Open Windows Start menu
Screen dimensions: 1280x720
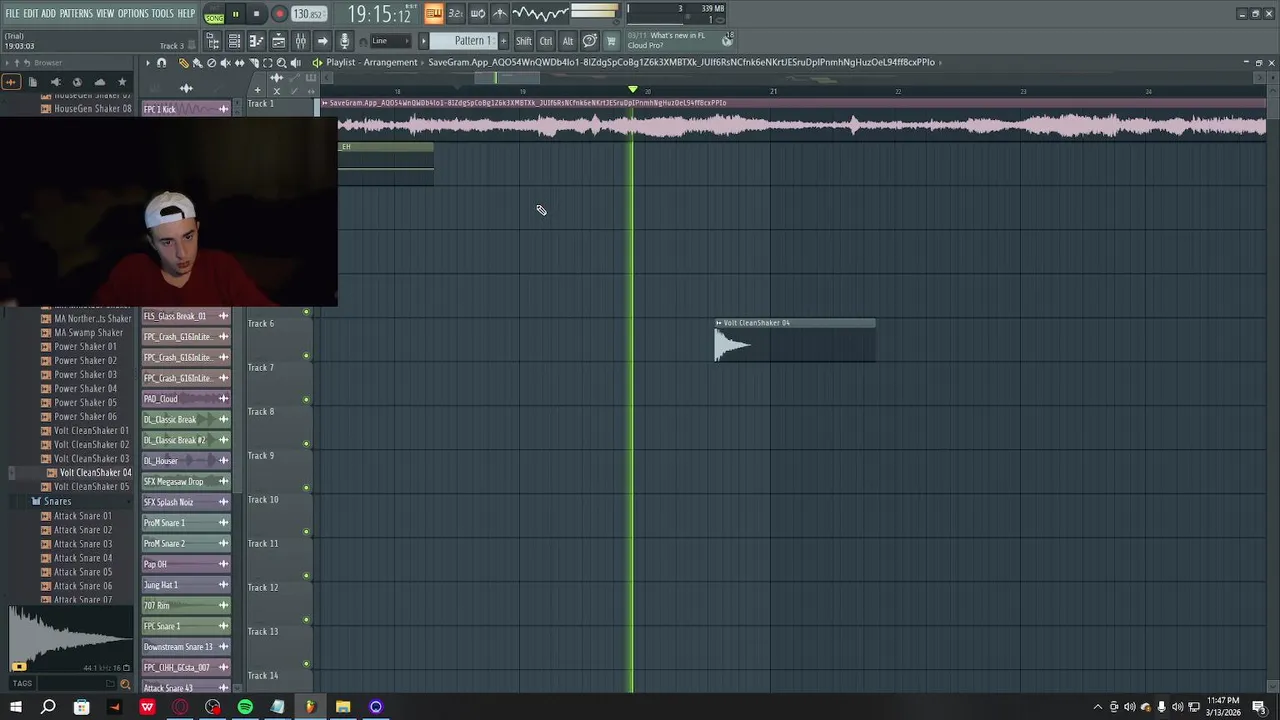[14, 707]
